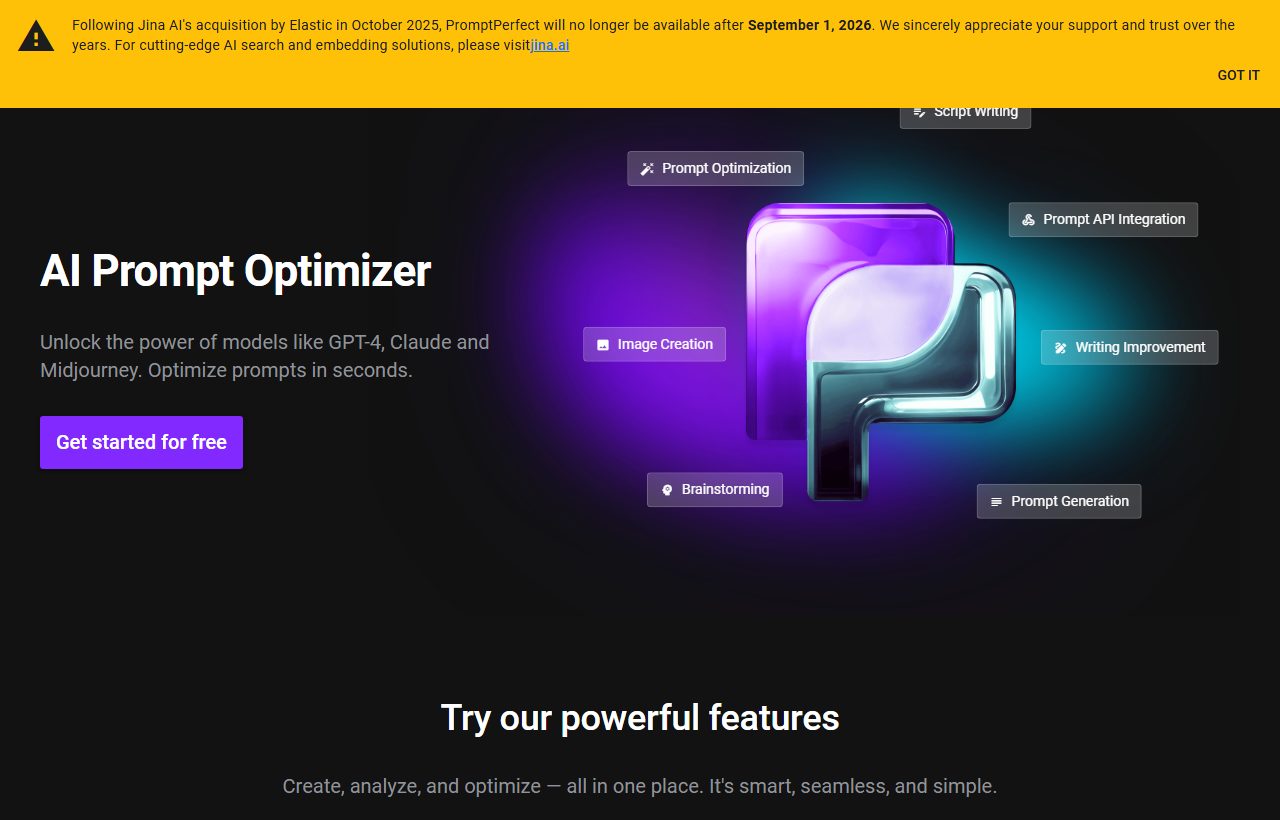Click the magic wand icon on Prompt Optimization

[x=647, y=169]
